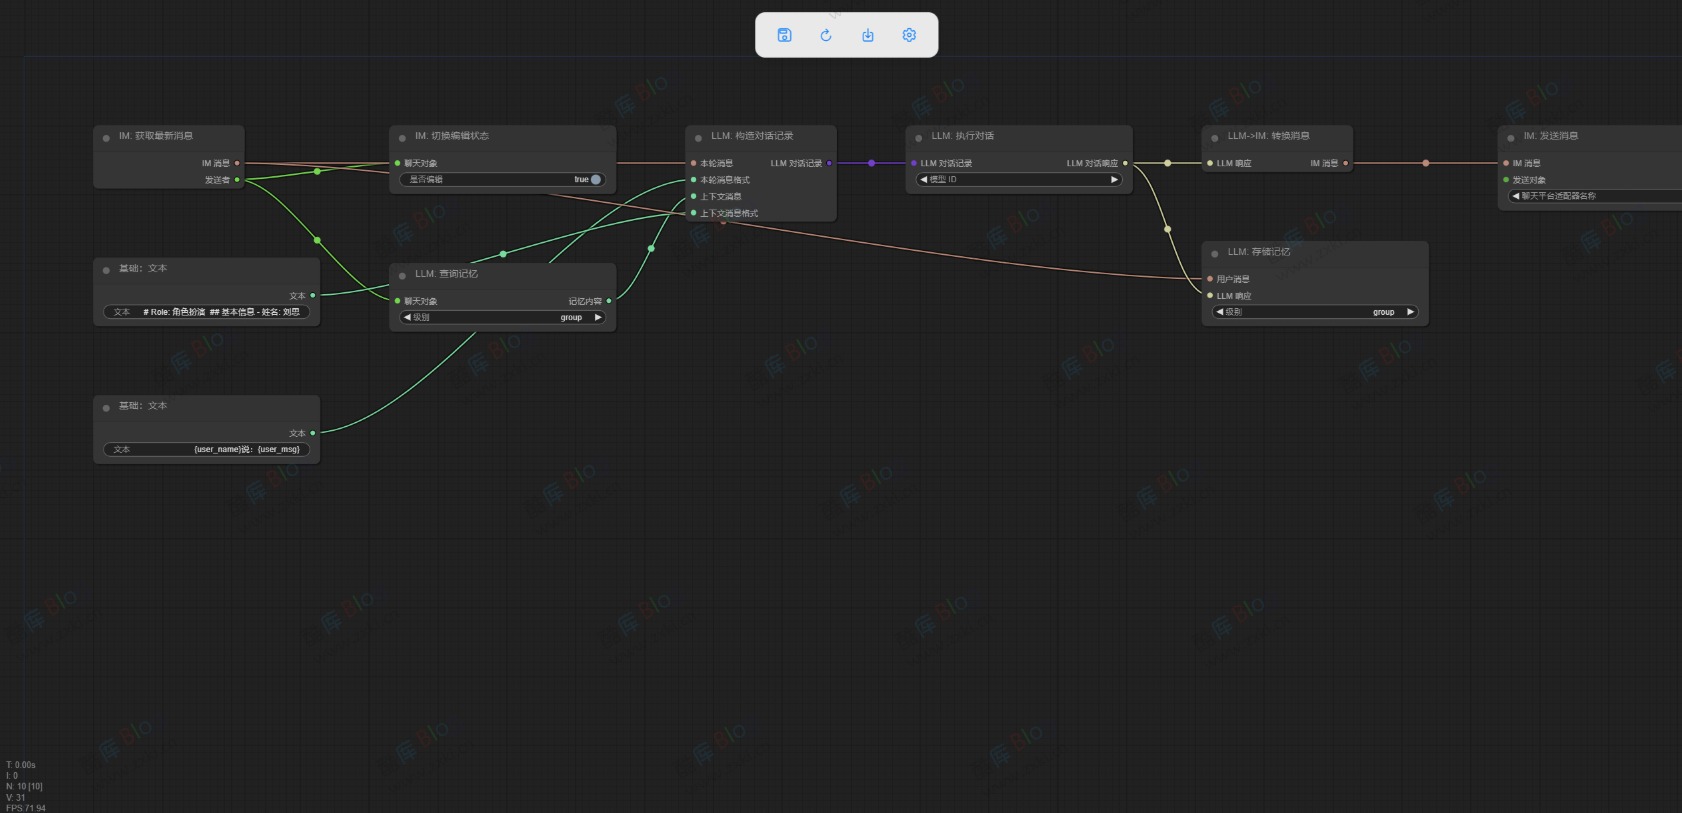Open settings via the gear icon

(909, 35)
